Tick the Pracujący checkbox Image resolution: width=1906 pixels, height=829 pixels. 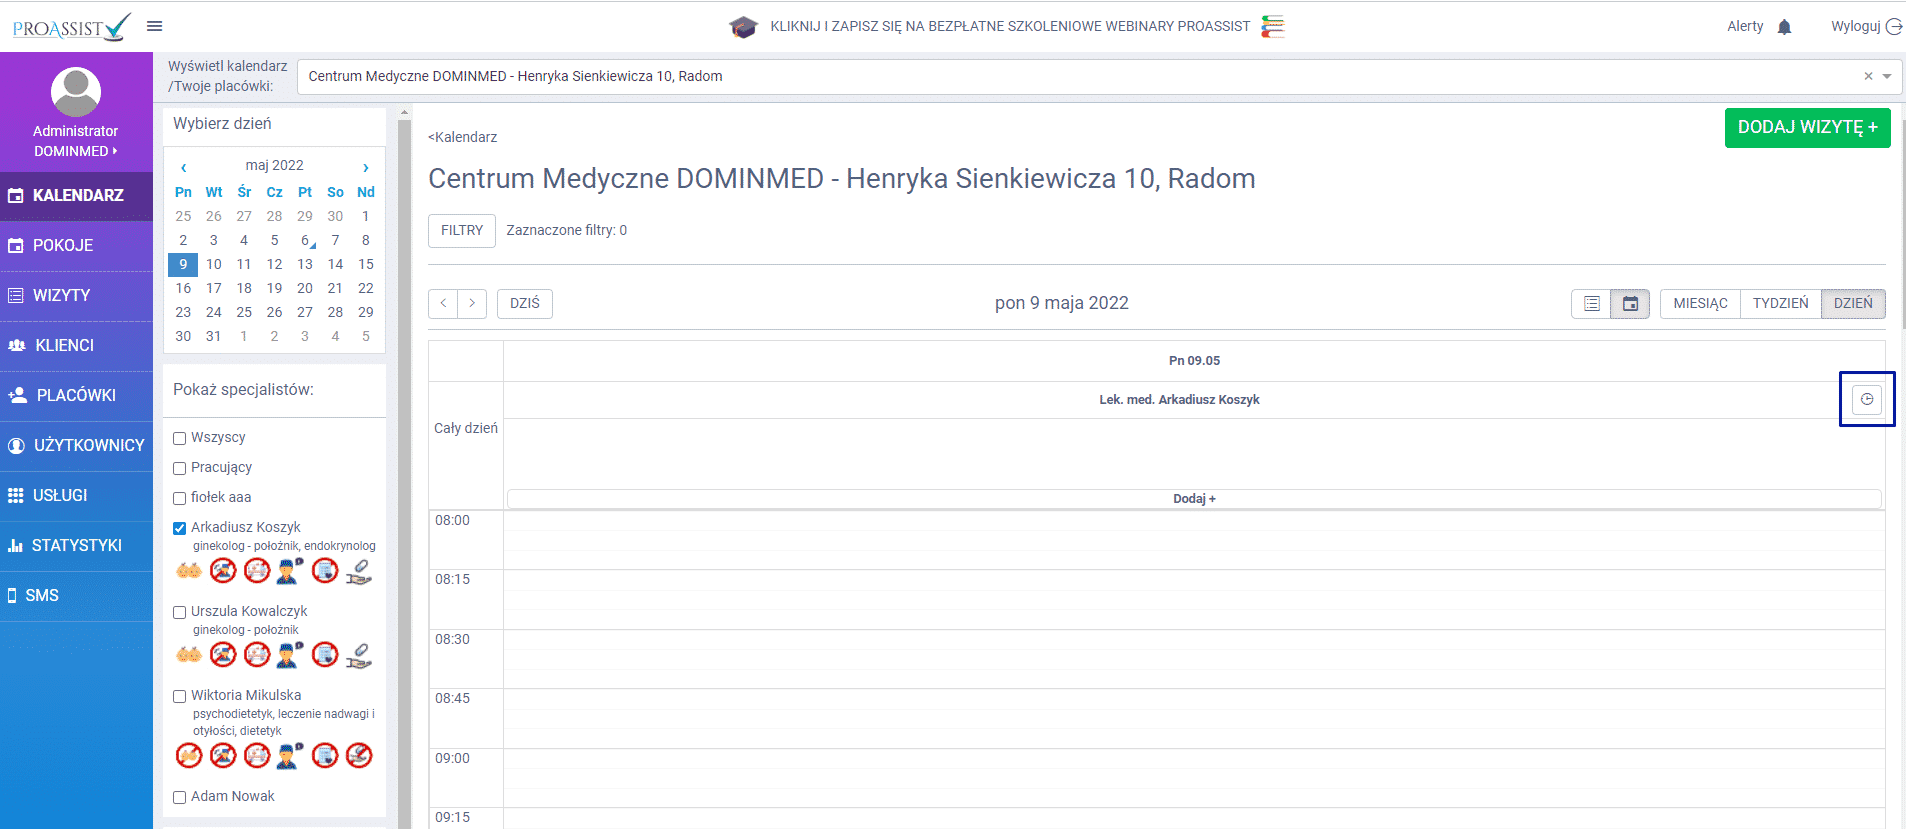180,468
